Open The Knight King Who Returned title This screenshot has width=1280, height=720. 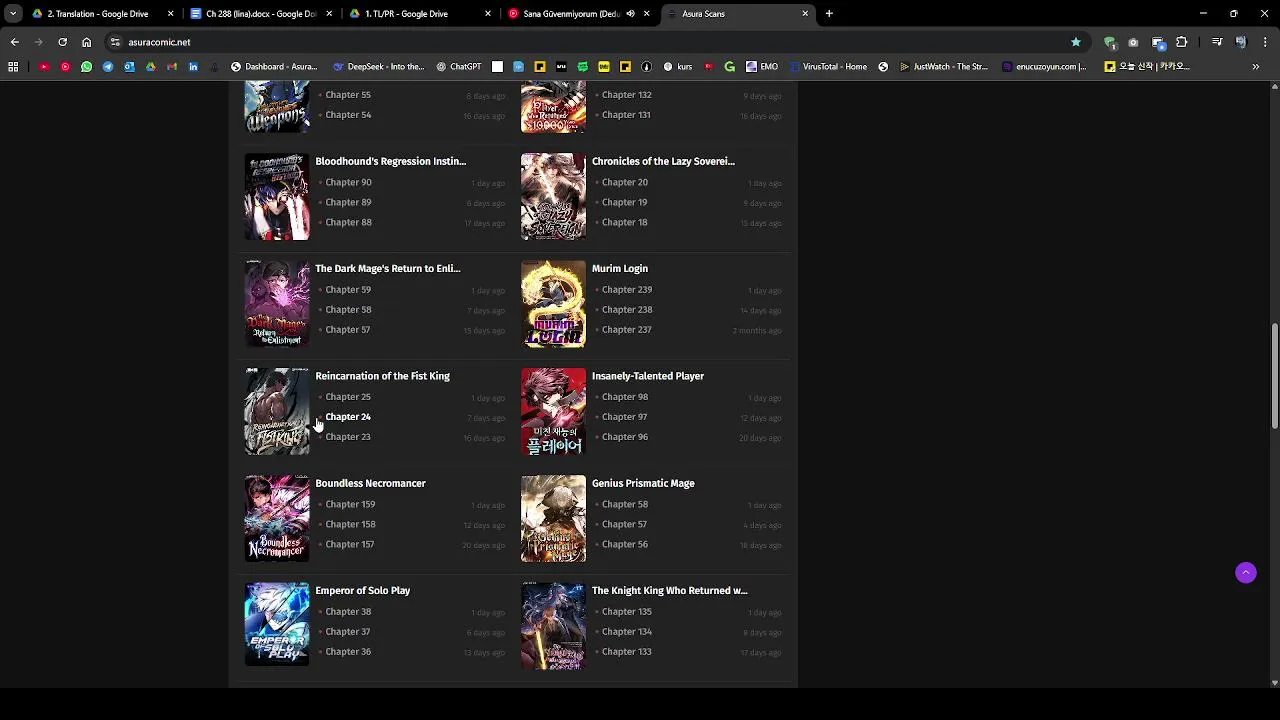tap(669, 590)
